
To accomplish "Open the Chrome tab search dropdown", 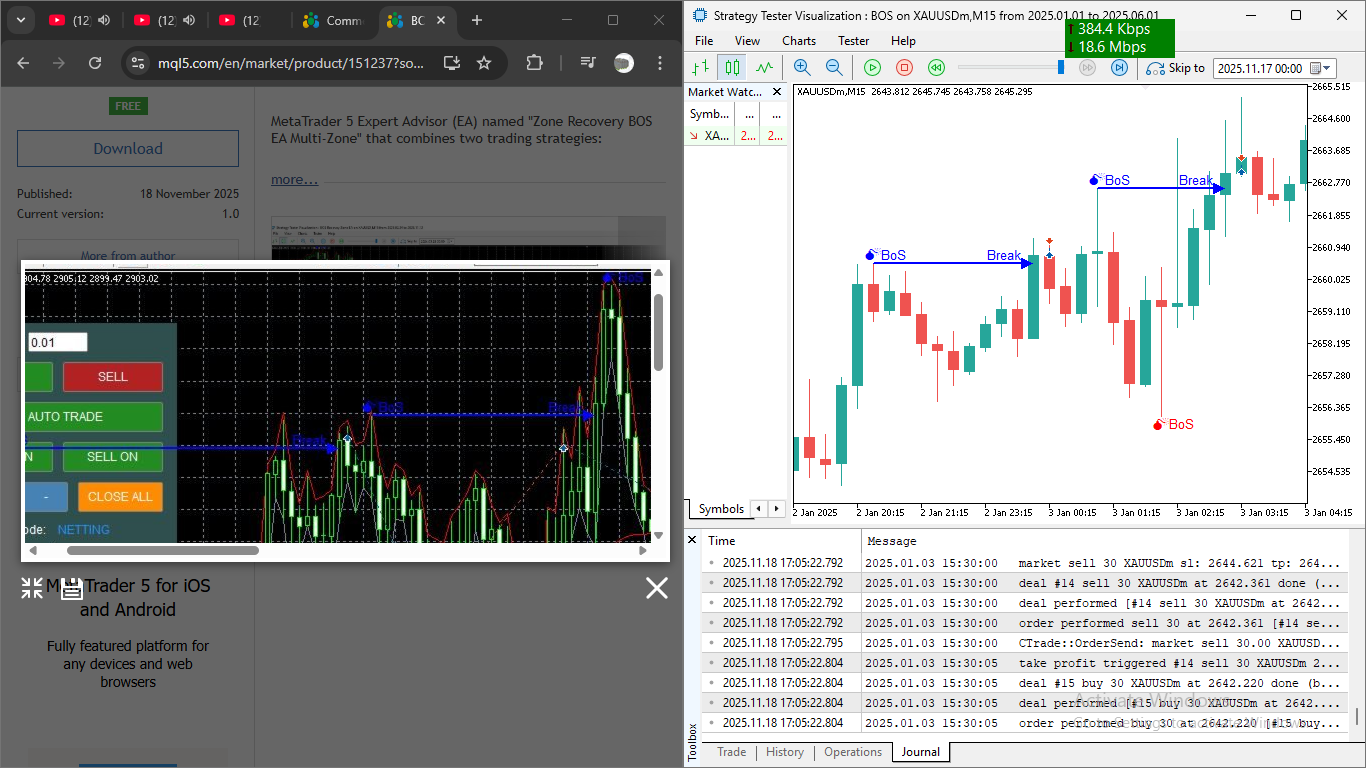I will tap(19, 20).
